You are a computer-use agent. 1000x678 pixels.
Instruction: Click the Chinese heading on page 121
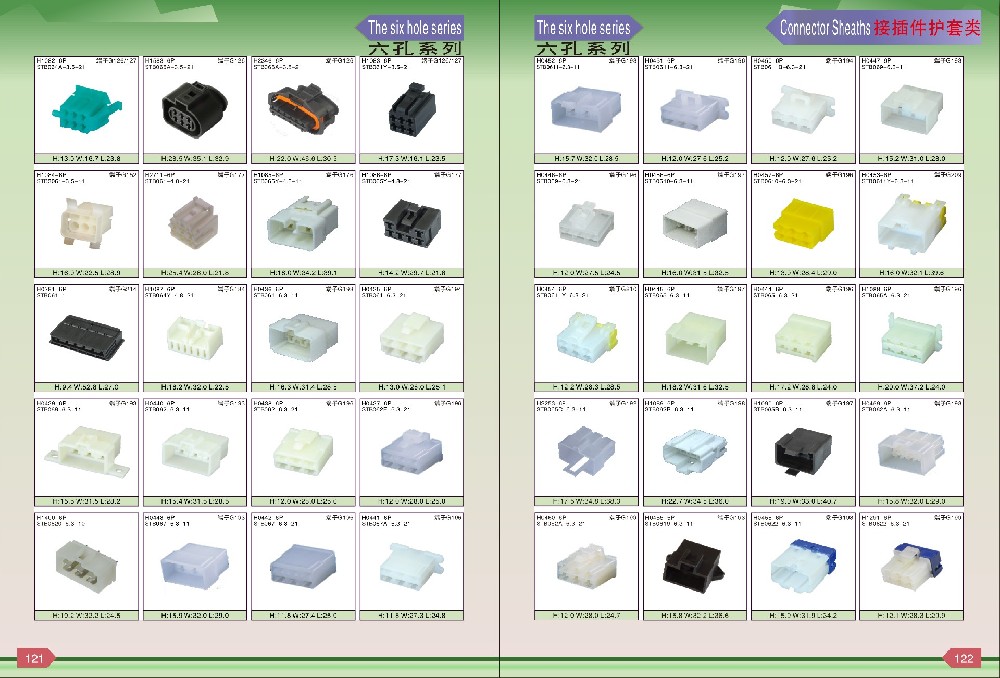point(415,49)
